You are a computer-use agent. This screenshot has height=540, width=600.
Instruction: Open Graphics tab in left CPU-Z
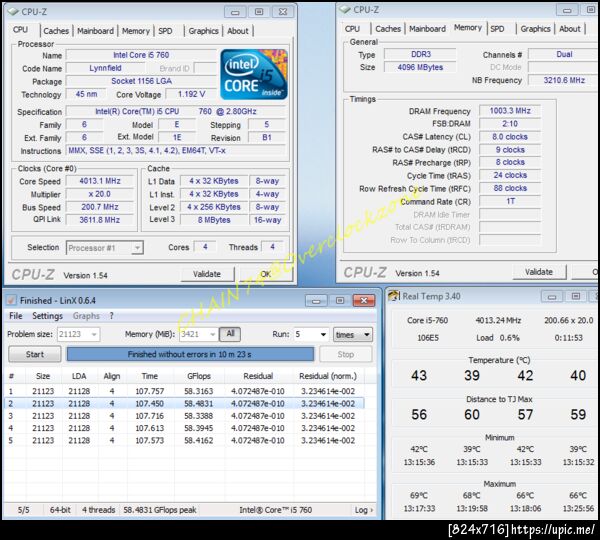[204, 31]
